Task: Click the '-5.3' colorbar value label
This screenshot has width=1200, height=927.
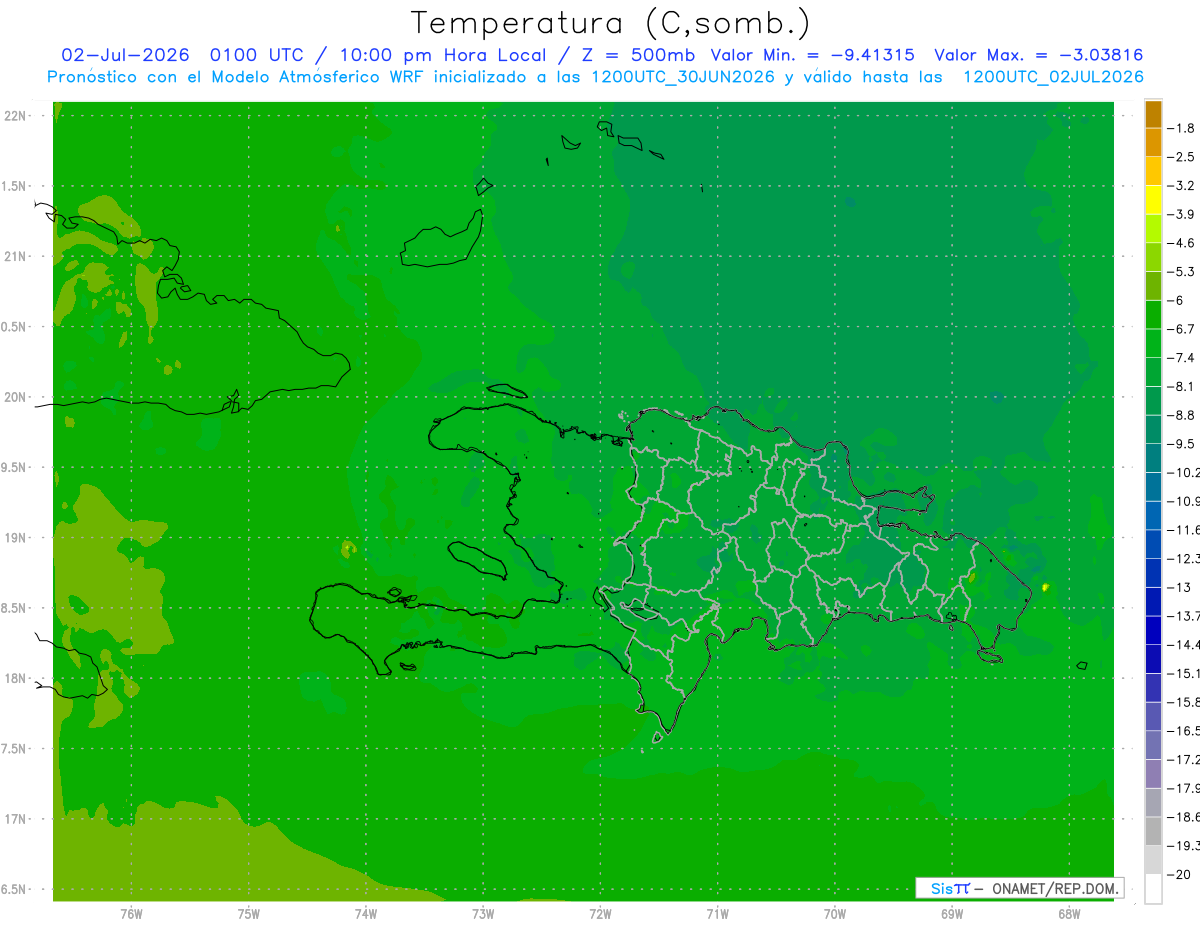Action: coord(1181,272)
